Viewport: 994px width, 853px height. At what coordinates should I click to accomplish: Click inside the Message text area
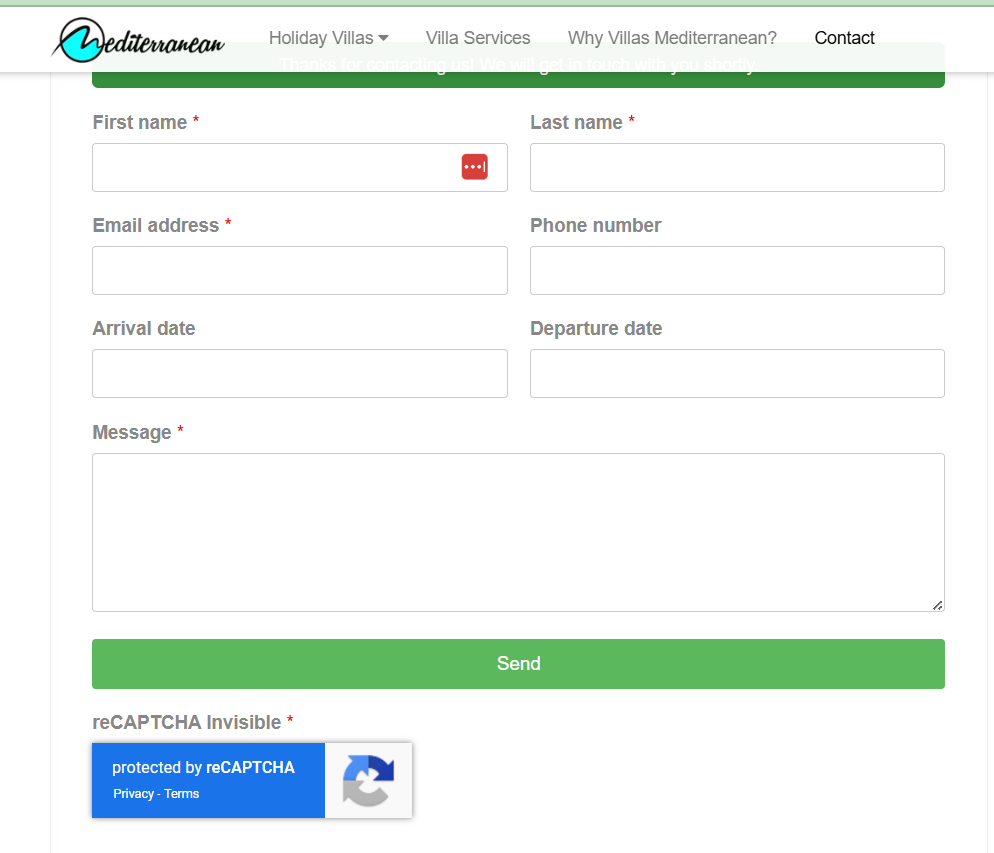(519, 532)
